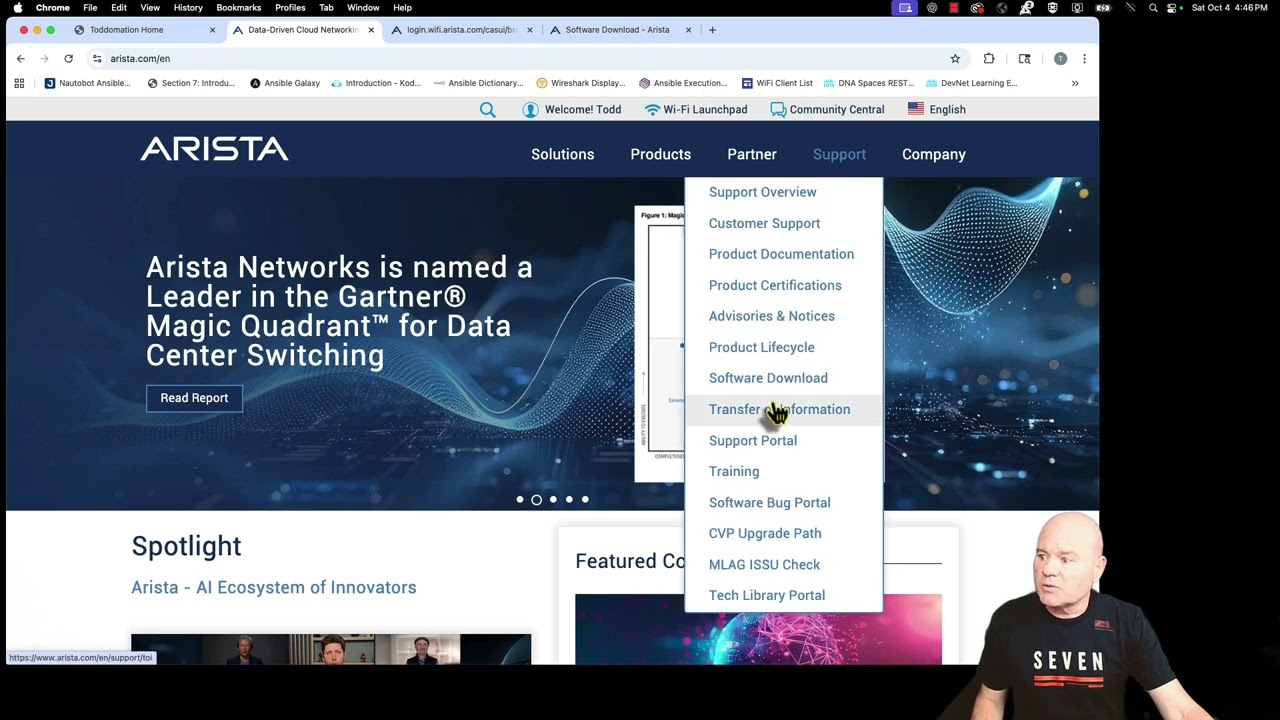Open the Products navigation menu

tap(660, 154)
